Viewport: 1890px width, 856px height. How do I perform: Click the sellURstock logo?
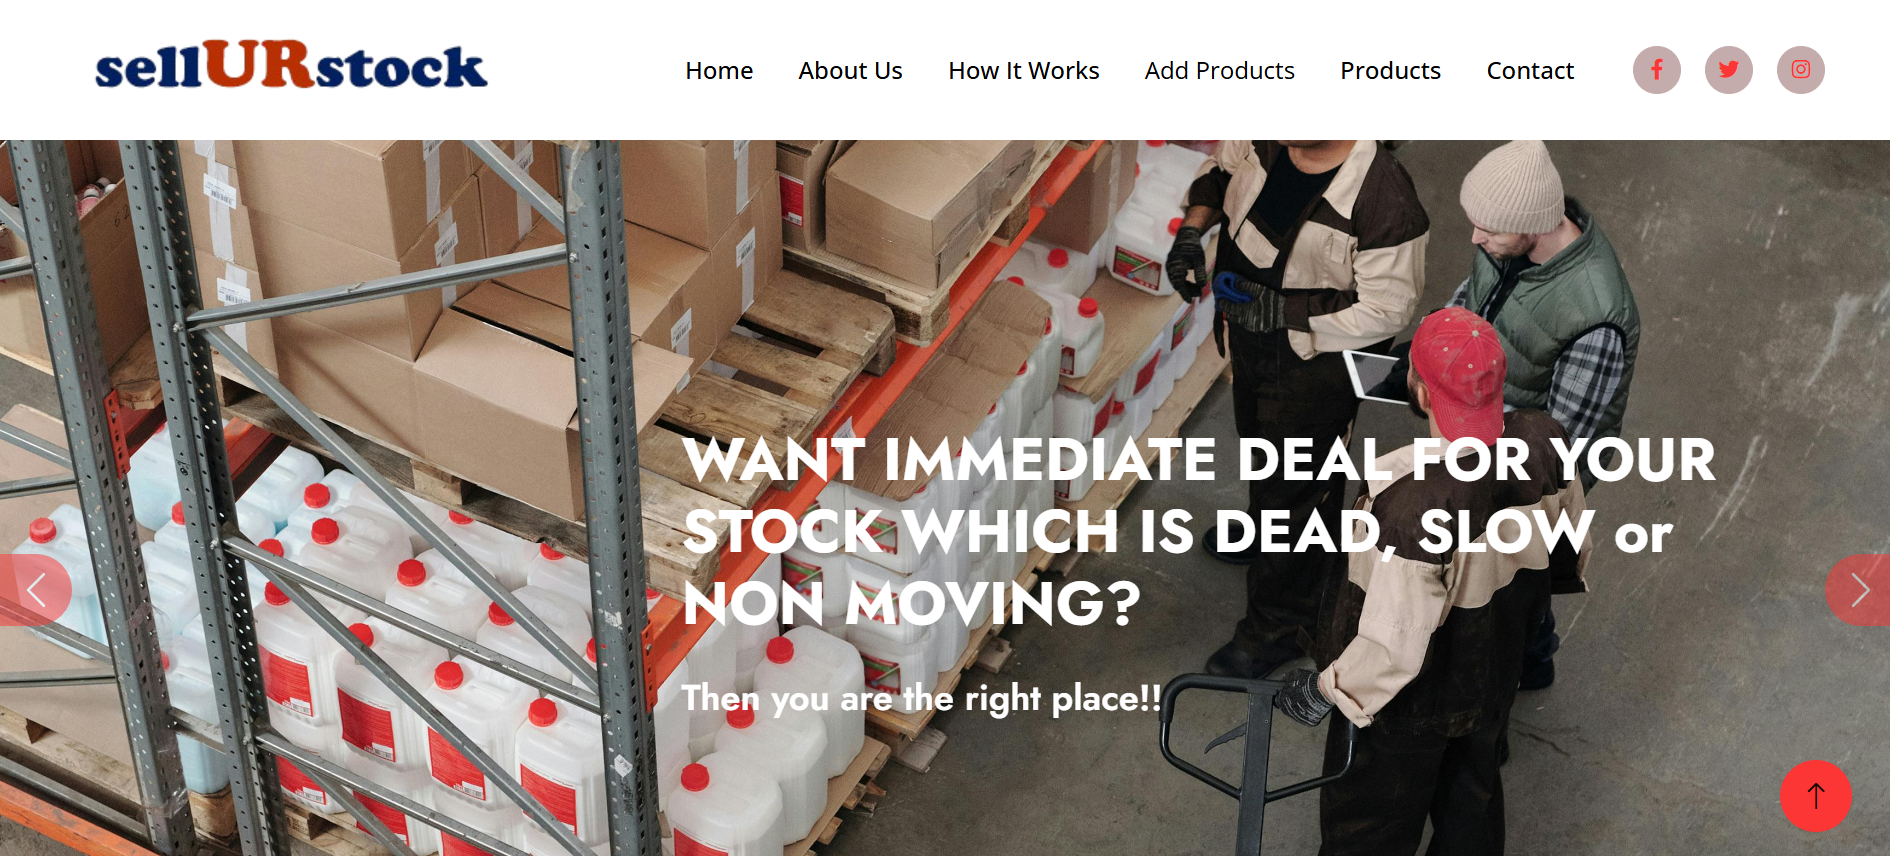(x=291, y=65)
